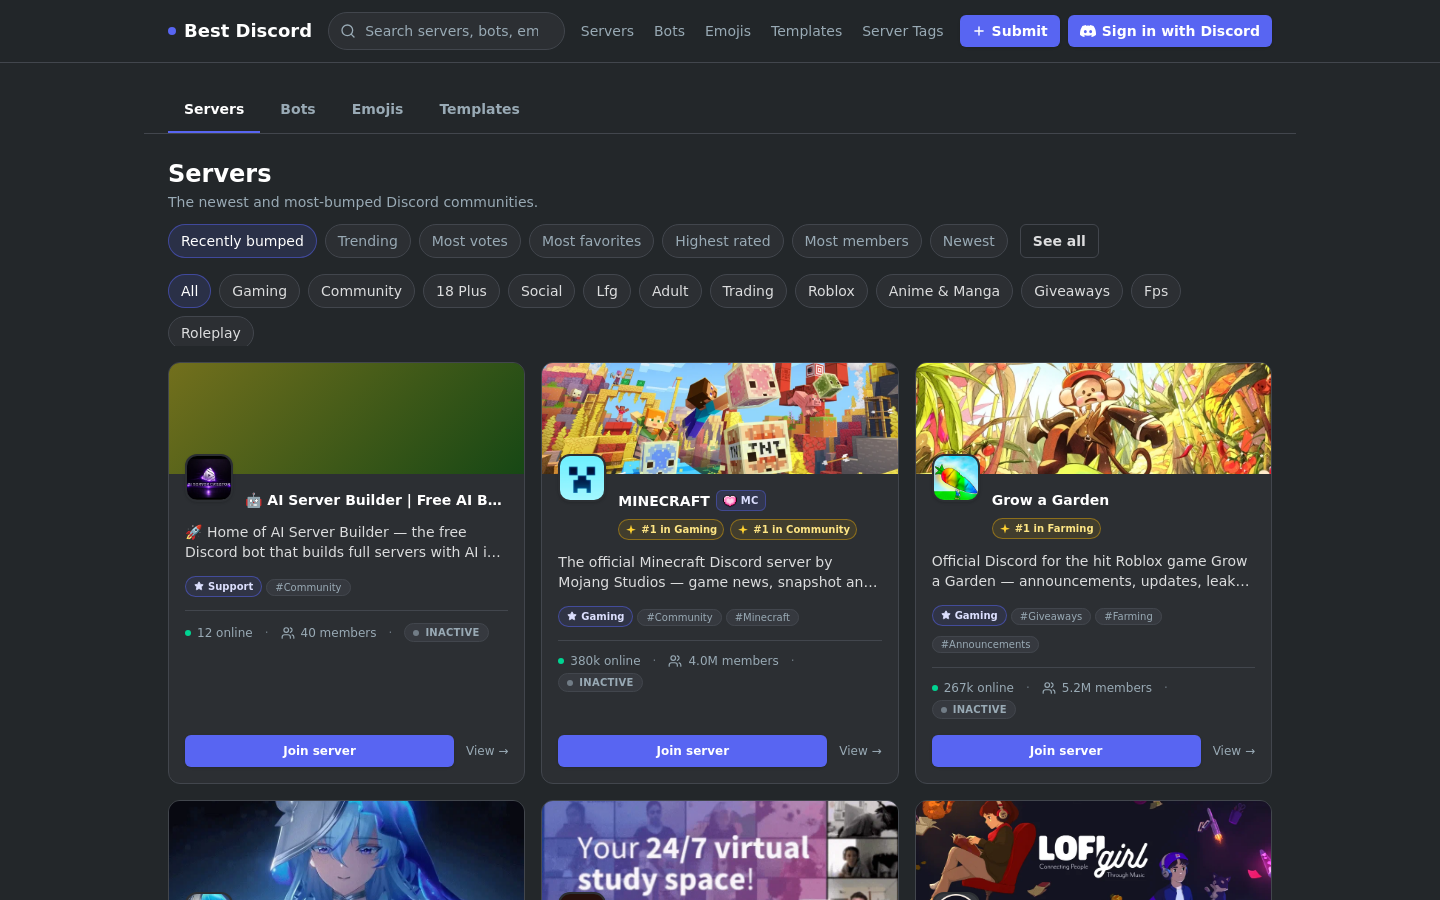View the AI Server Builder server details
This screenshot has width=1440, height=900.
tap(487, 751)
